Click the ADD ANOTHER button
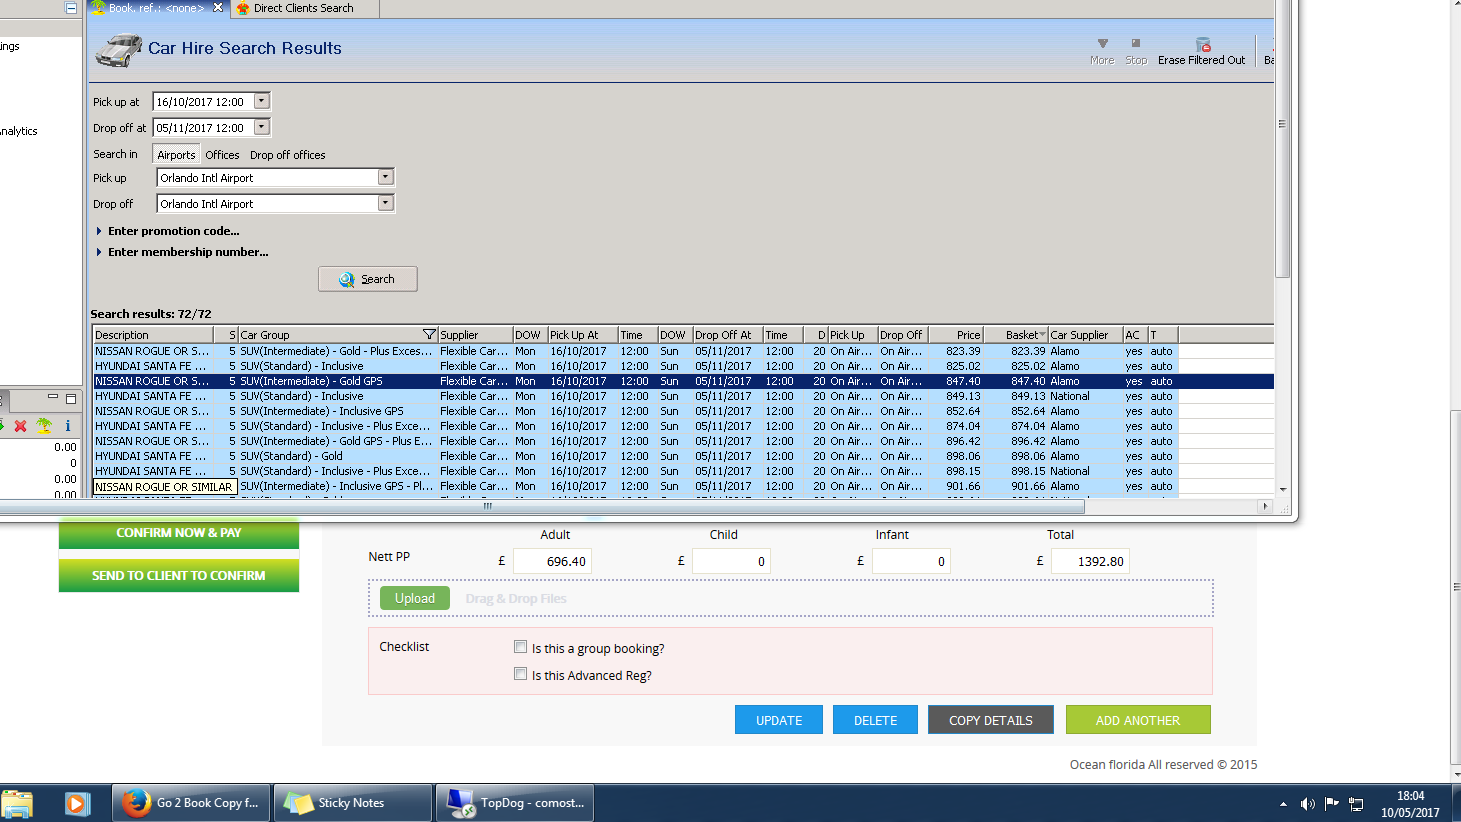Viewport: 1461px width, 822px height. tap(1137, 720)
